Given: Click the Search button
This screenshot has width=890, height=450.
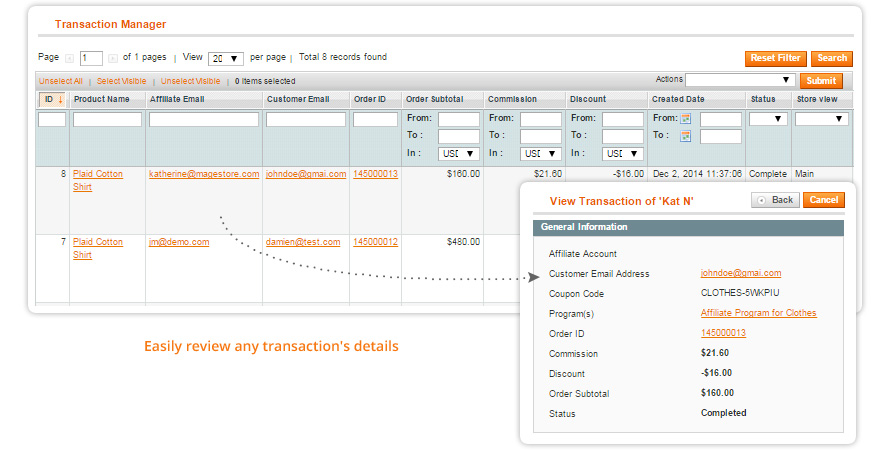Looking at the screenshot, I should [832, 58].
